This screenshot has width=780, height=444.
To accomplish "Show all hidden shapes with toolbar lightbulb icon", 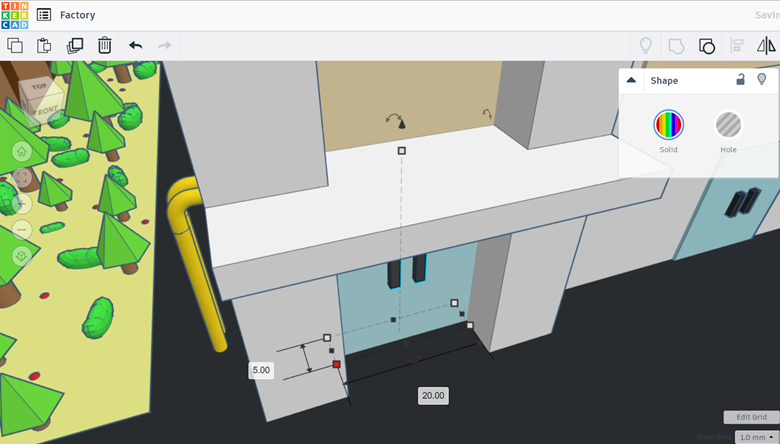I will (645, 45).
